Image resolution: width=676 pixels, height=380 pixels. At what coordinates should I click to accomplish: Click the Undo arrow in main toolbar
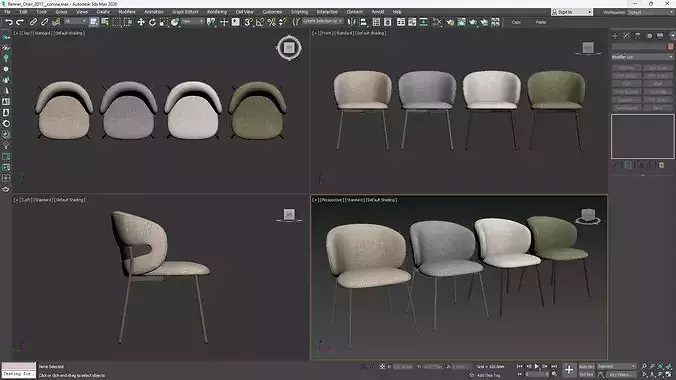pos(9,22)
